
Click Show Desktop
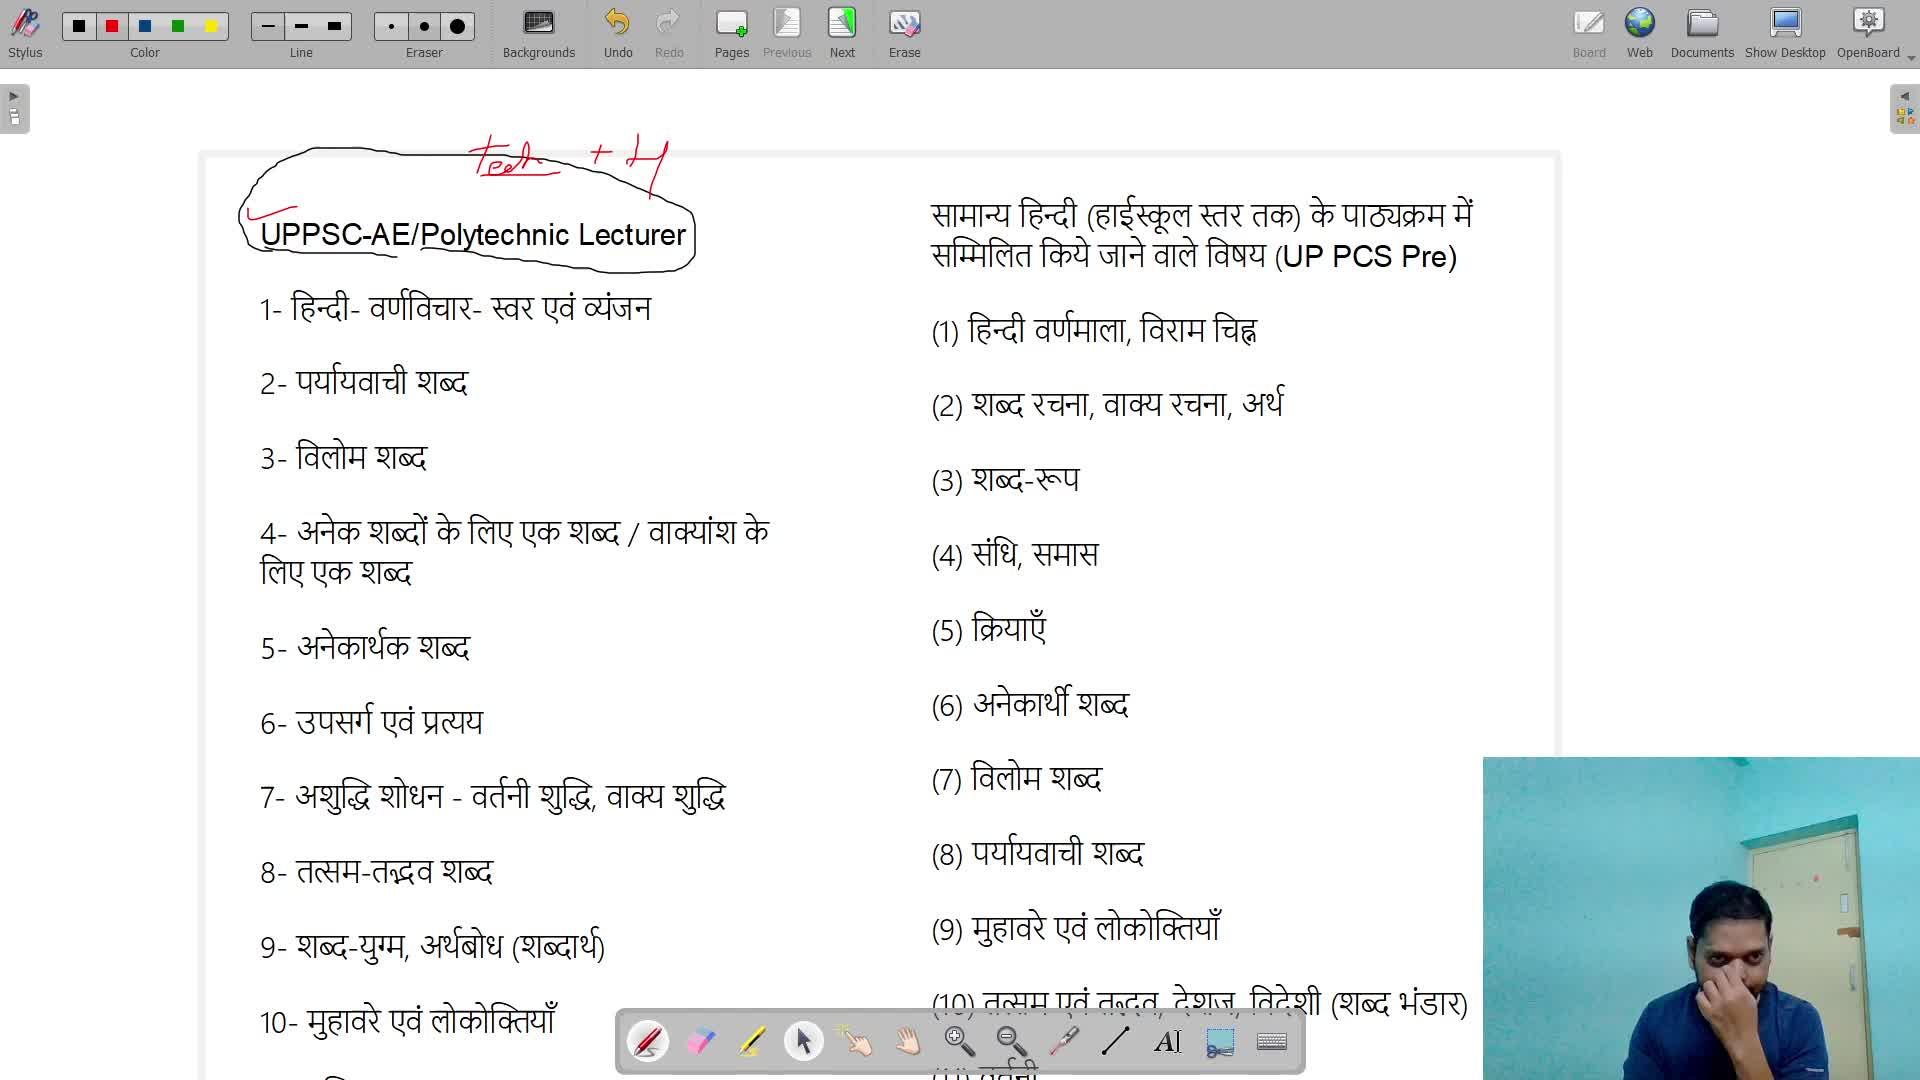tap(1785, 33)
